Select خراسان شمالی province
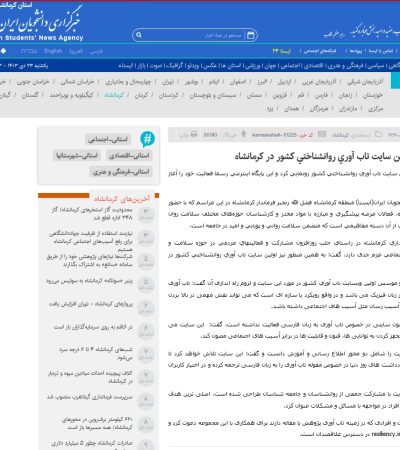This screenshot has height=450, width=400. [x=77, y=82]
